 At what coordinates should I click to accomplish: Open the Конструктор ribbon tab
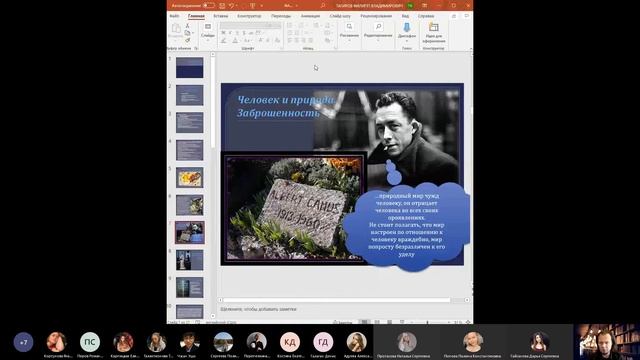coord(249,16)
